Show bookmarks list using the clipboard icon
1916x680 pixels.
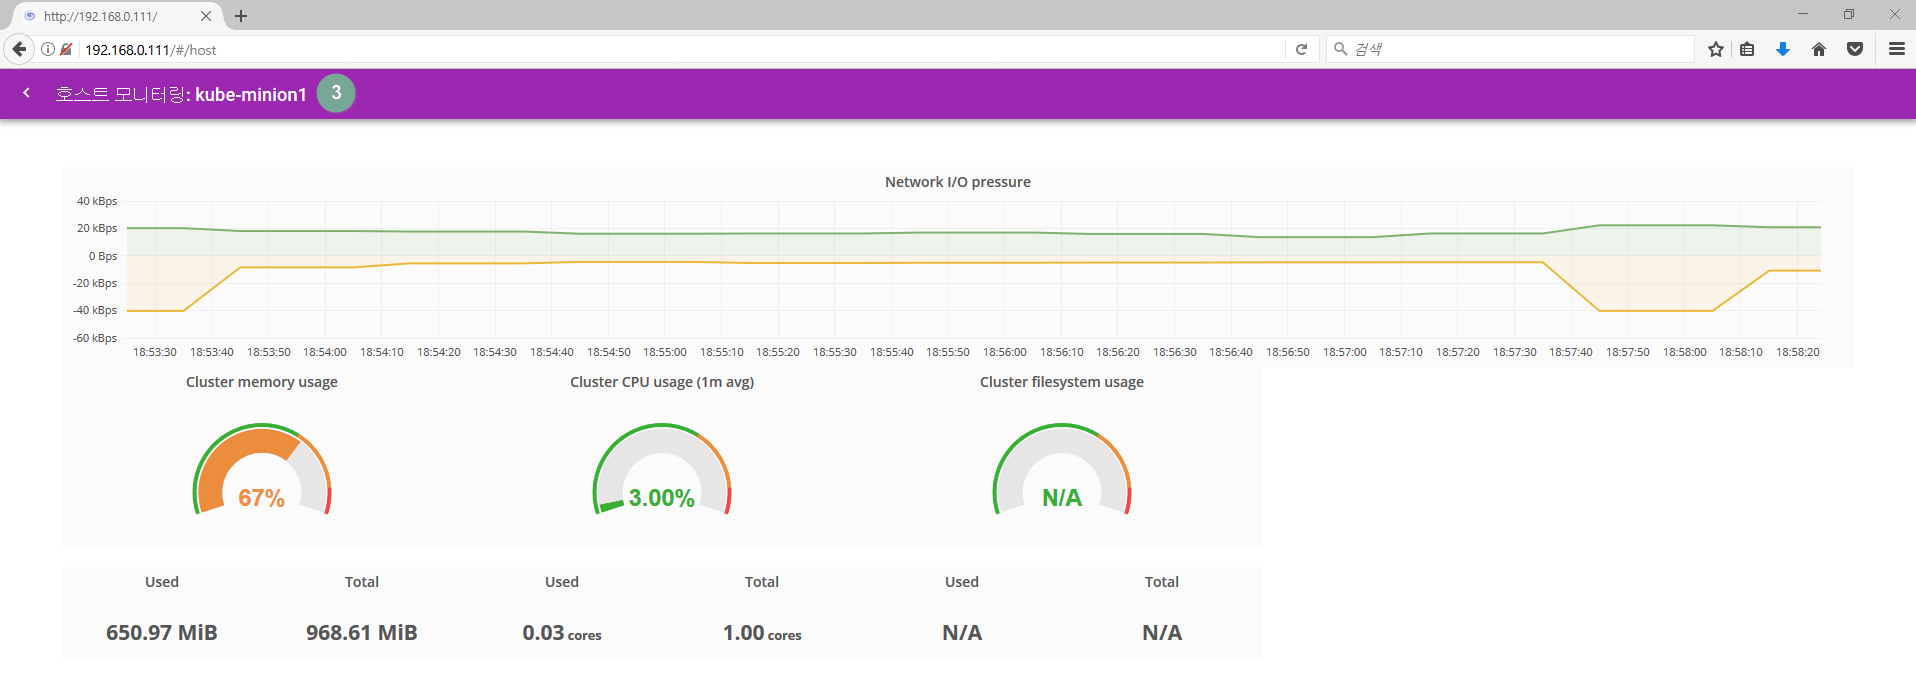(1748, 49)
